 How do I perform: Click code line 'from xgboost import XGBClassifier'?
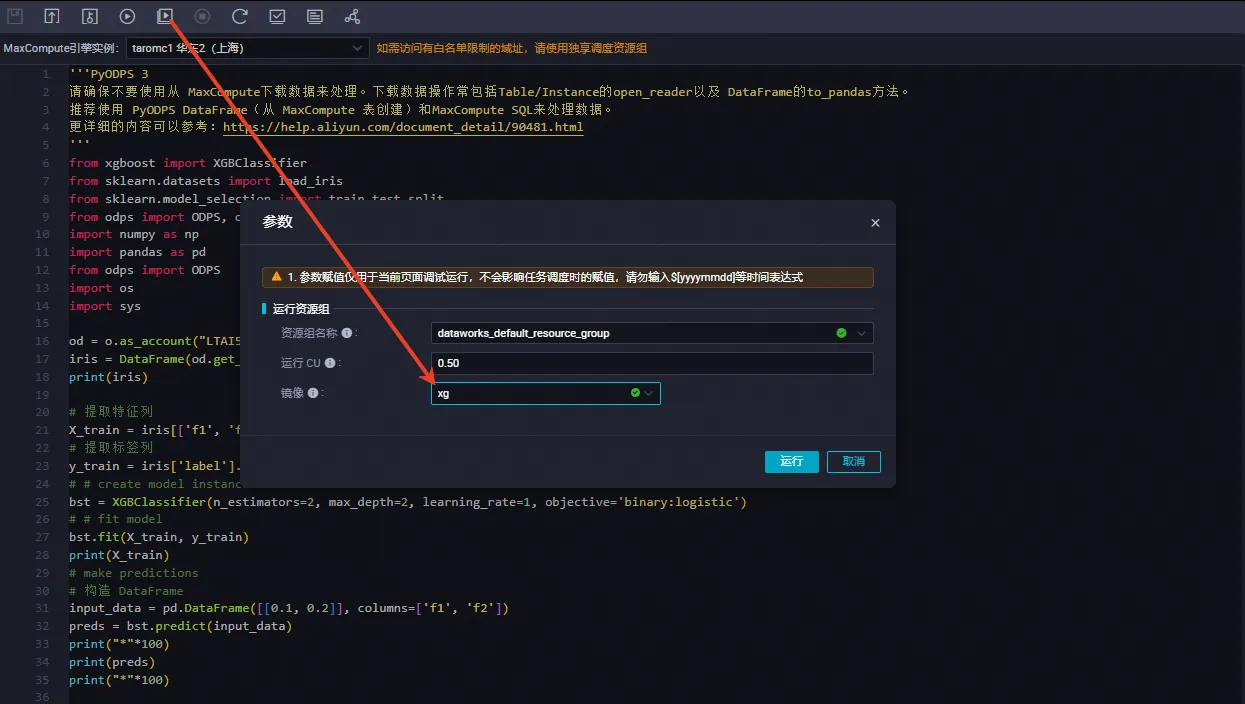(188, 163)
